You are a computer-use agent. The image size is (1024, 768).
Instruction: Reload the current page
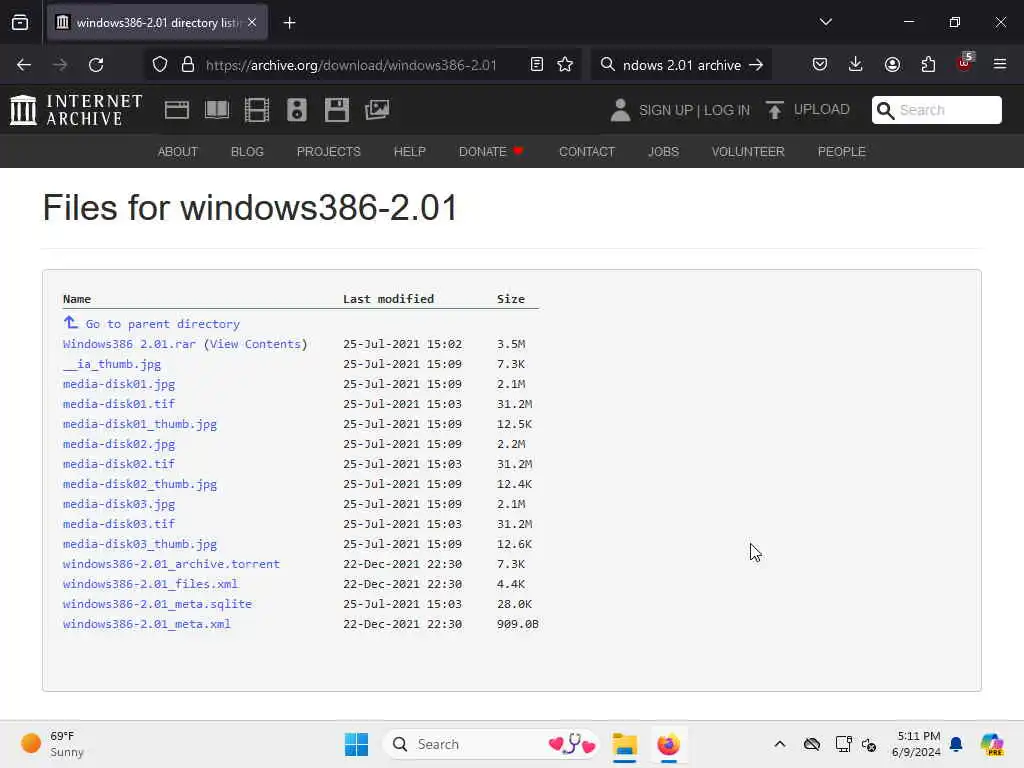96,65
